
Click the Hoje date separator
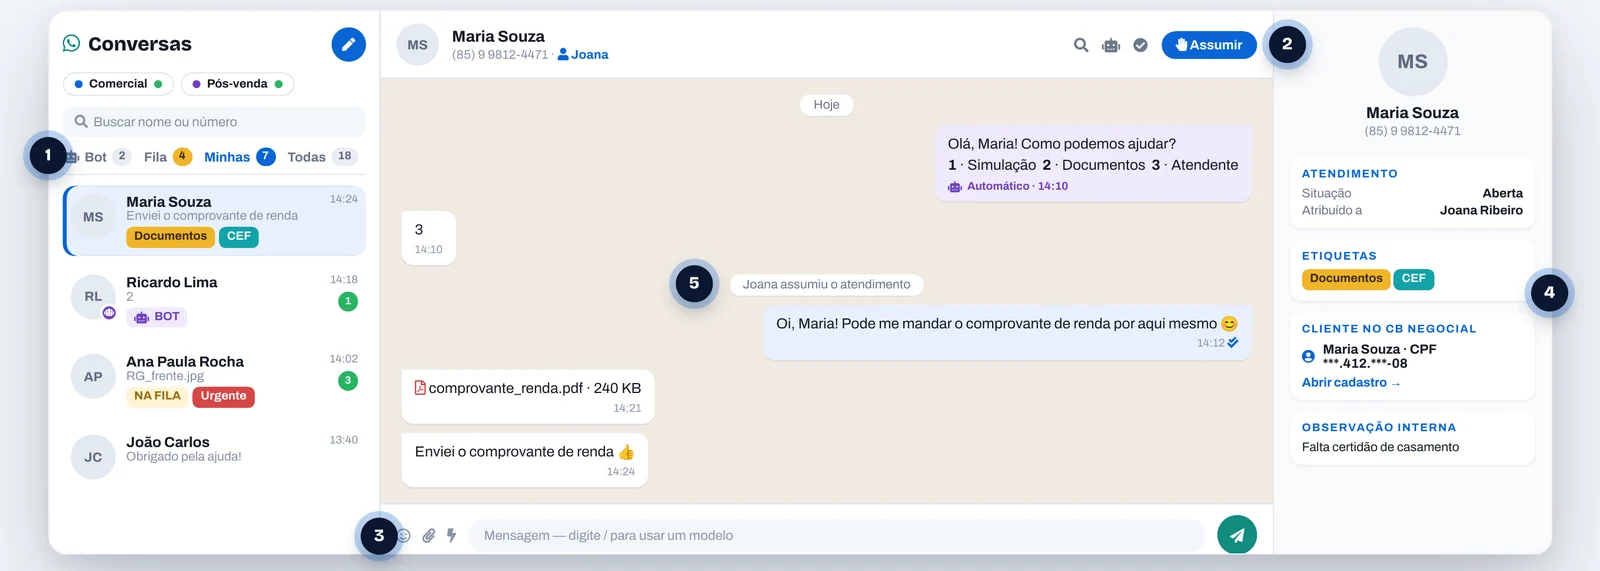[x=826, y=105]
